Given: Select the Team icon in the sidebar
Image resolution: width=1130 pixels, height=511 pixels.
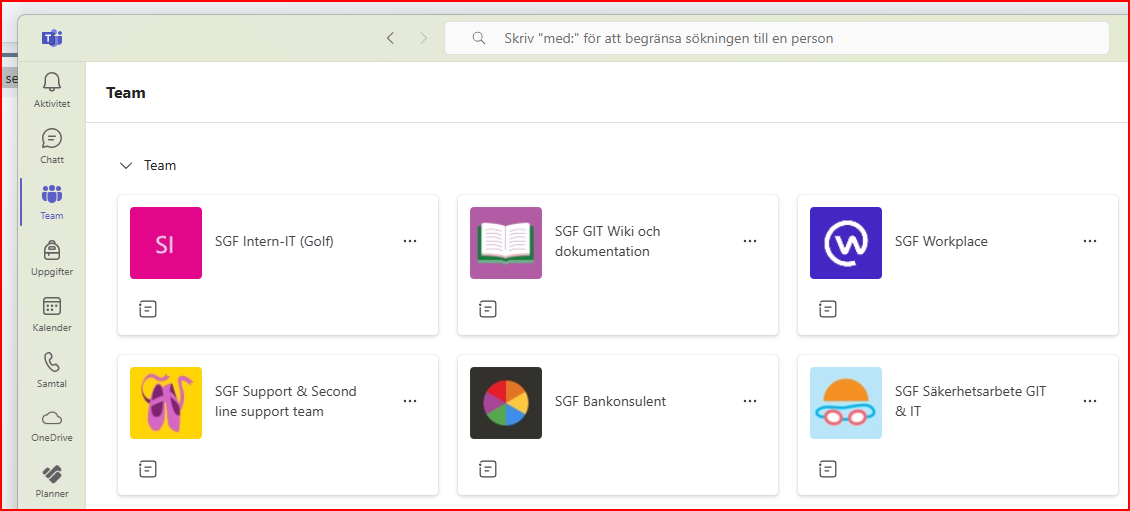Looking at the screenshot, I should (x=52, y=193).
